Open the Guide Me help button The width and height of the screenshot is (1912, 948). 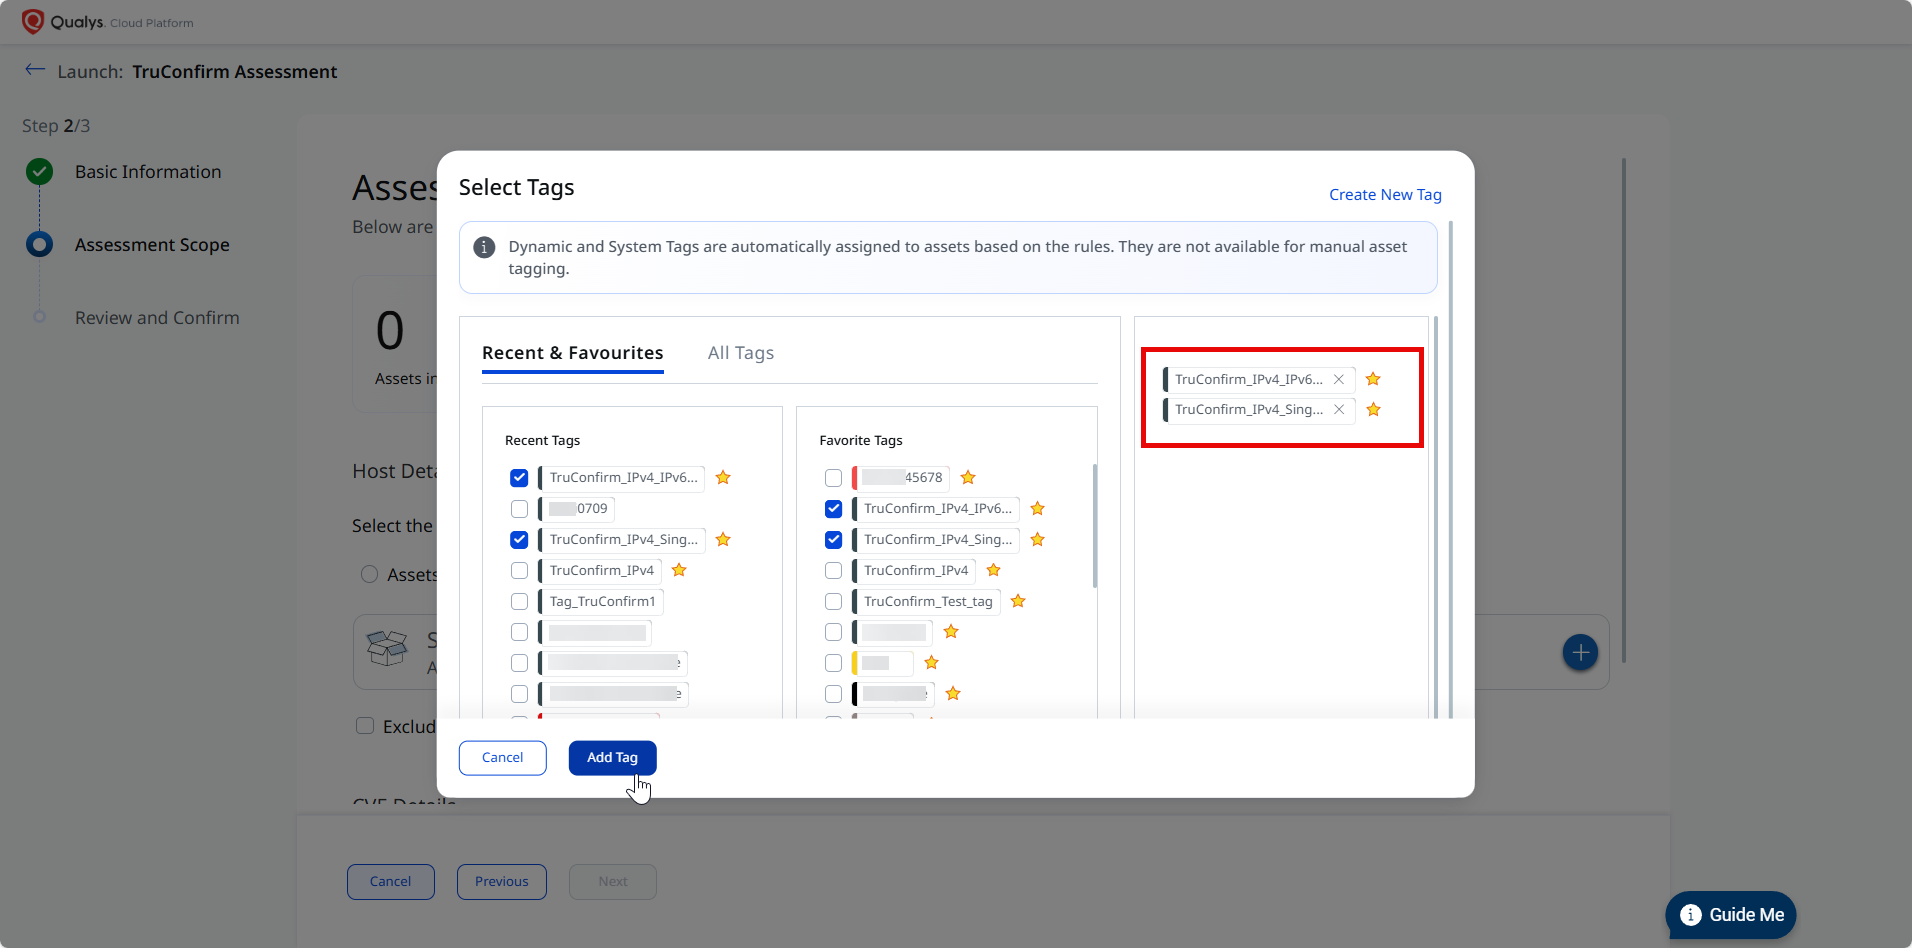click(1731, 915)
